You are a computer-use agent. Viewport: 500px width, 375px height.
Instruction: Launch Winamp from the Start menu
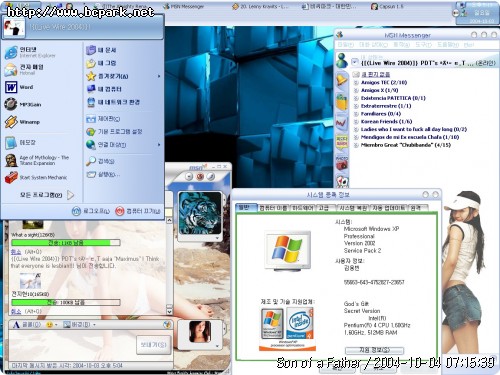[22, 122]
